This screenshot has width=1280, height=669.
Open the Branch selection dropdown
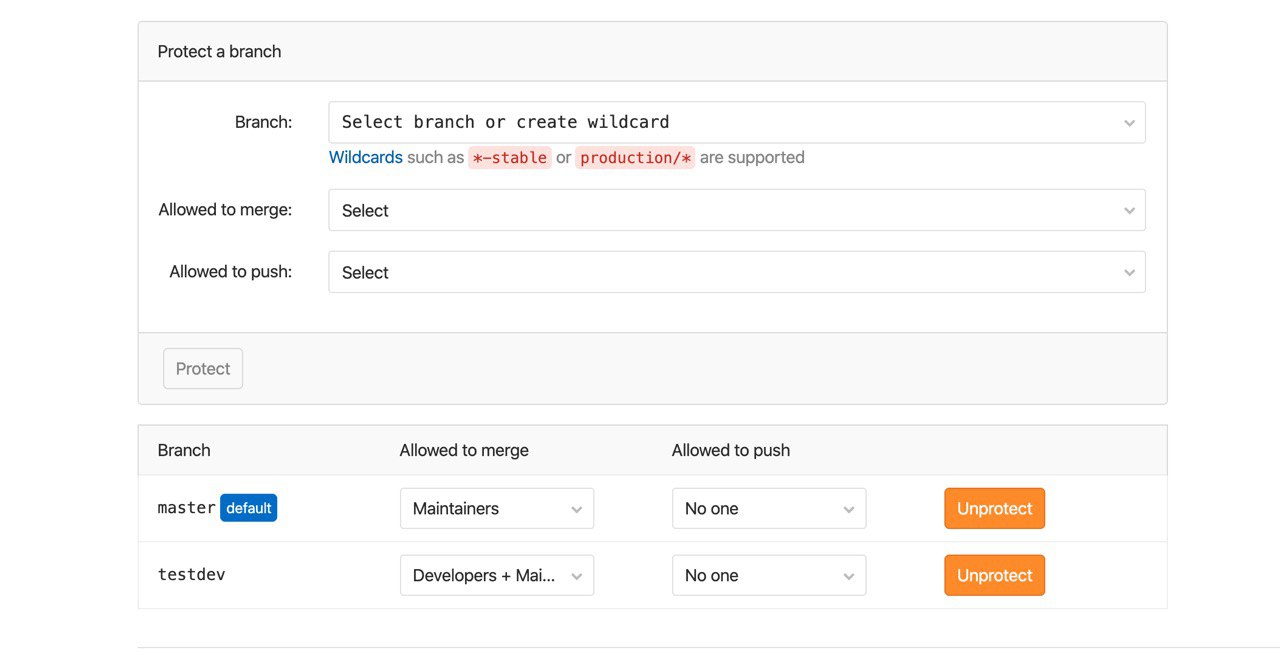point(737,122)
